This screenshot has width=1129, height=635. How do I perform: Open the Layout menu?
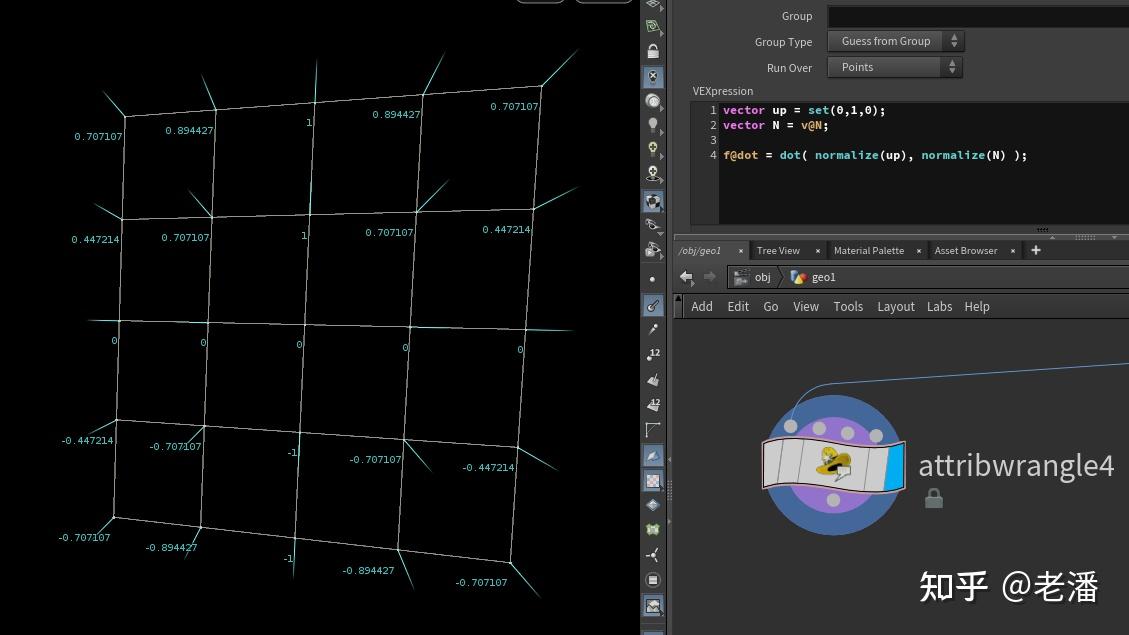(896, 307)
